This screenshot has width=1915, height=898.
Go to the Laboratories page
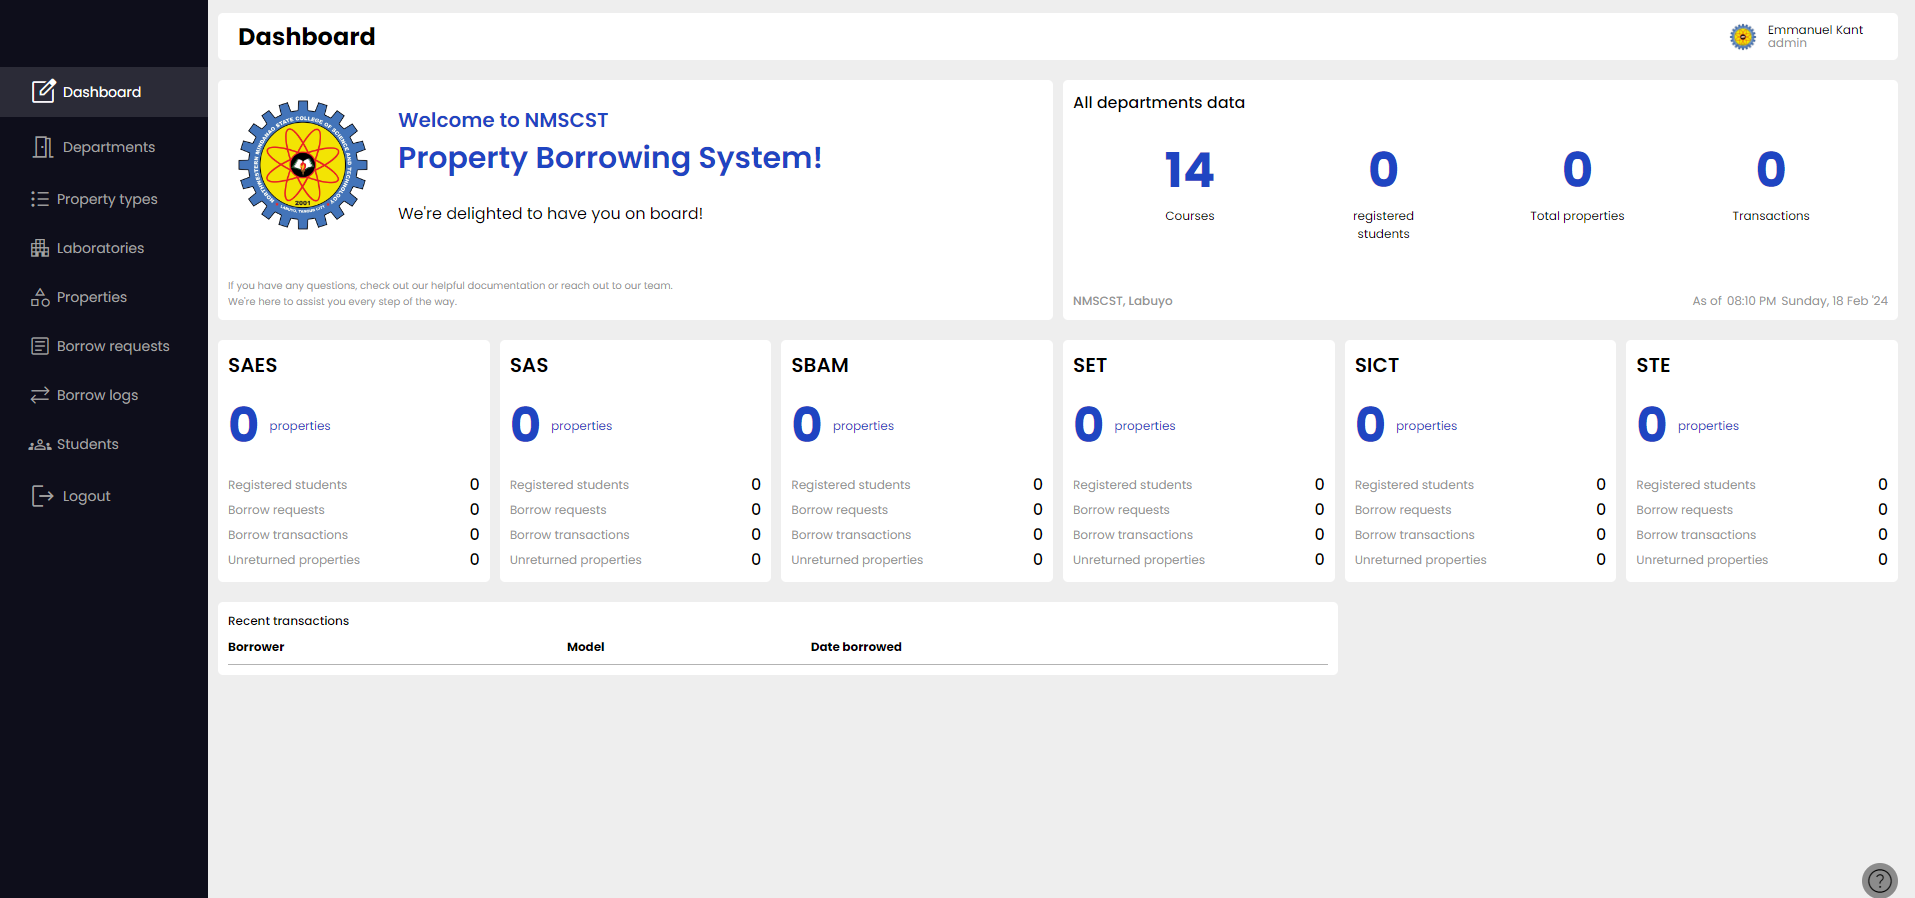[x=100, y=248]
